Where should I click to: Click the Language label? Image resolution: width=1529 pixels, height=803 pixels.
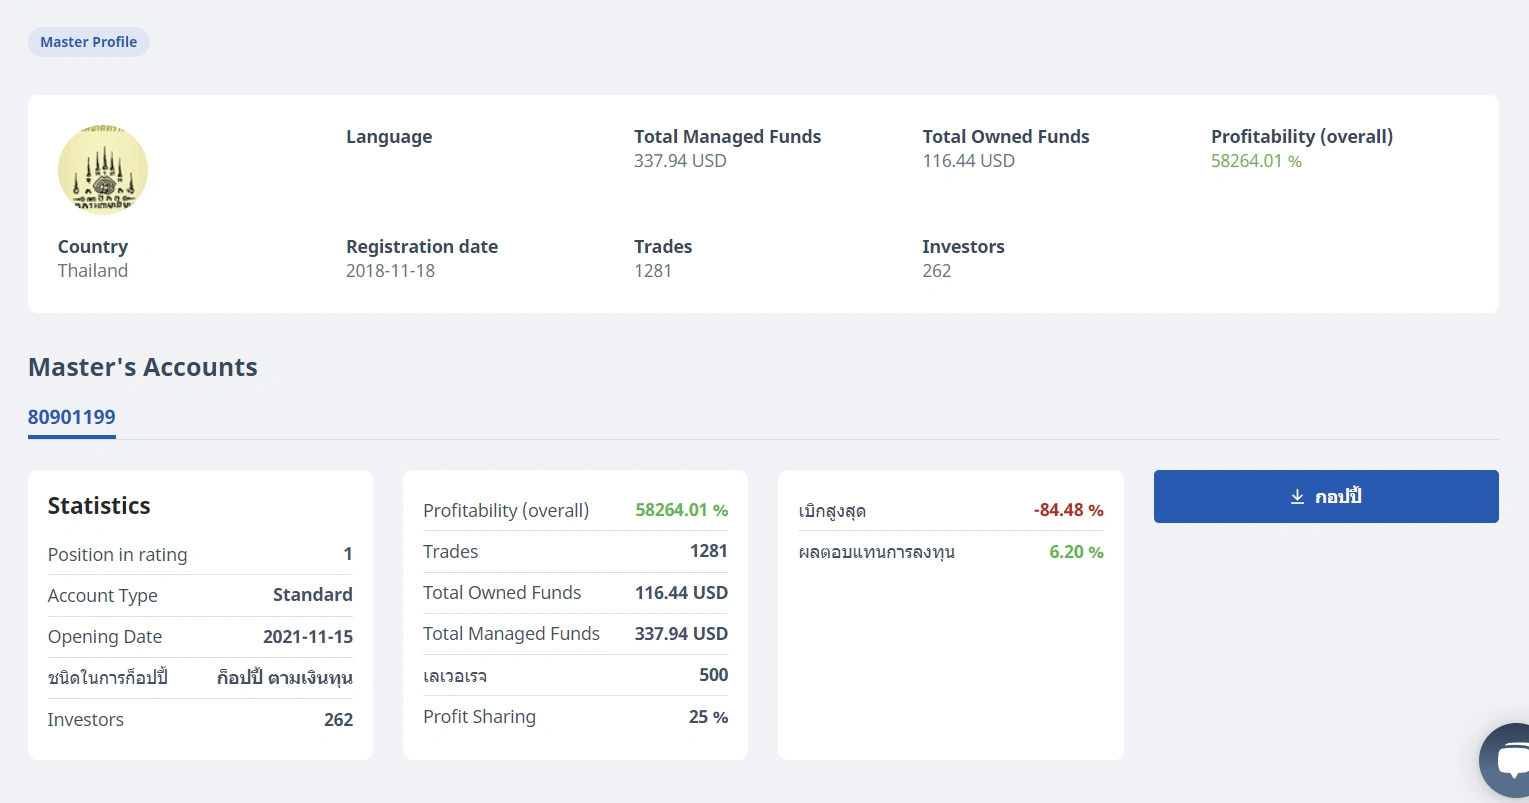[389, 137]
